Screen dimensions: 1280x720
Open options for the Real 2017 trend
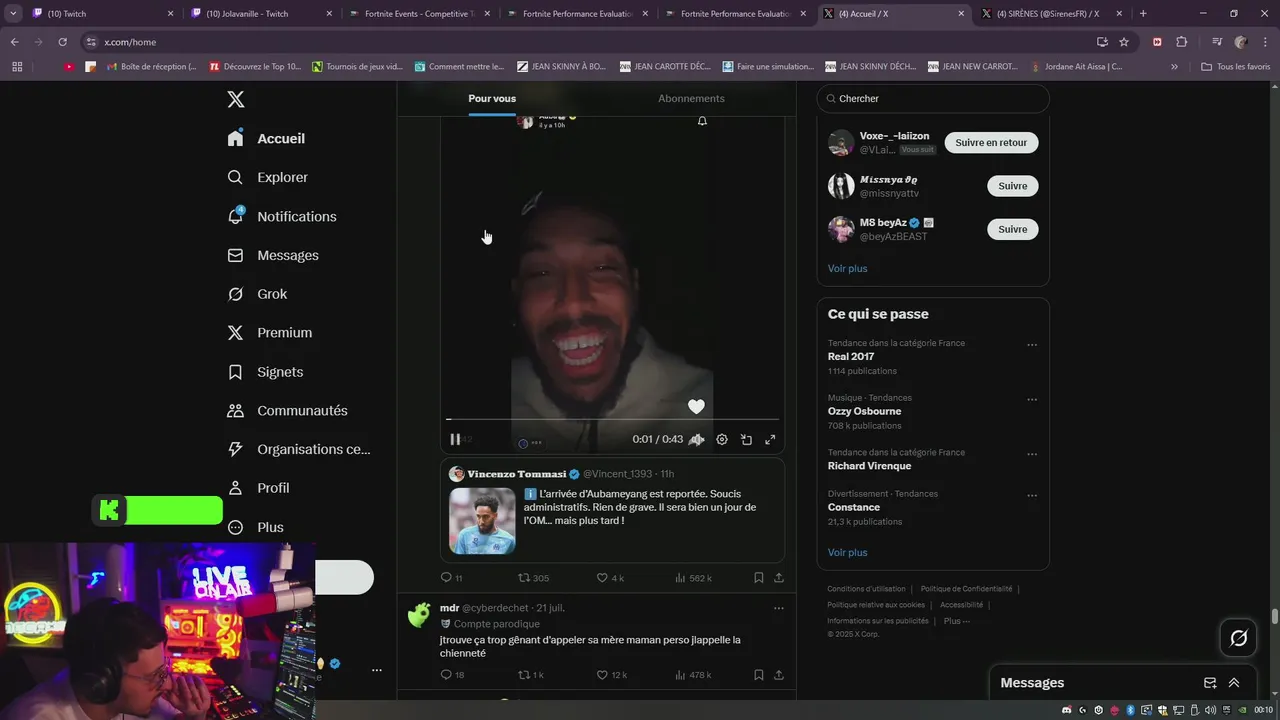point(1032,345)
